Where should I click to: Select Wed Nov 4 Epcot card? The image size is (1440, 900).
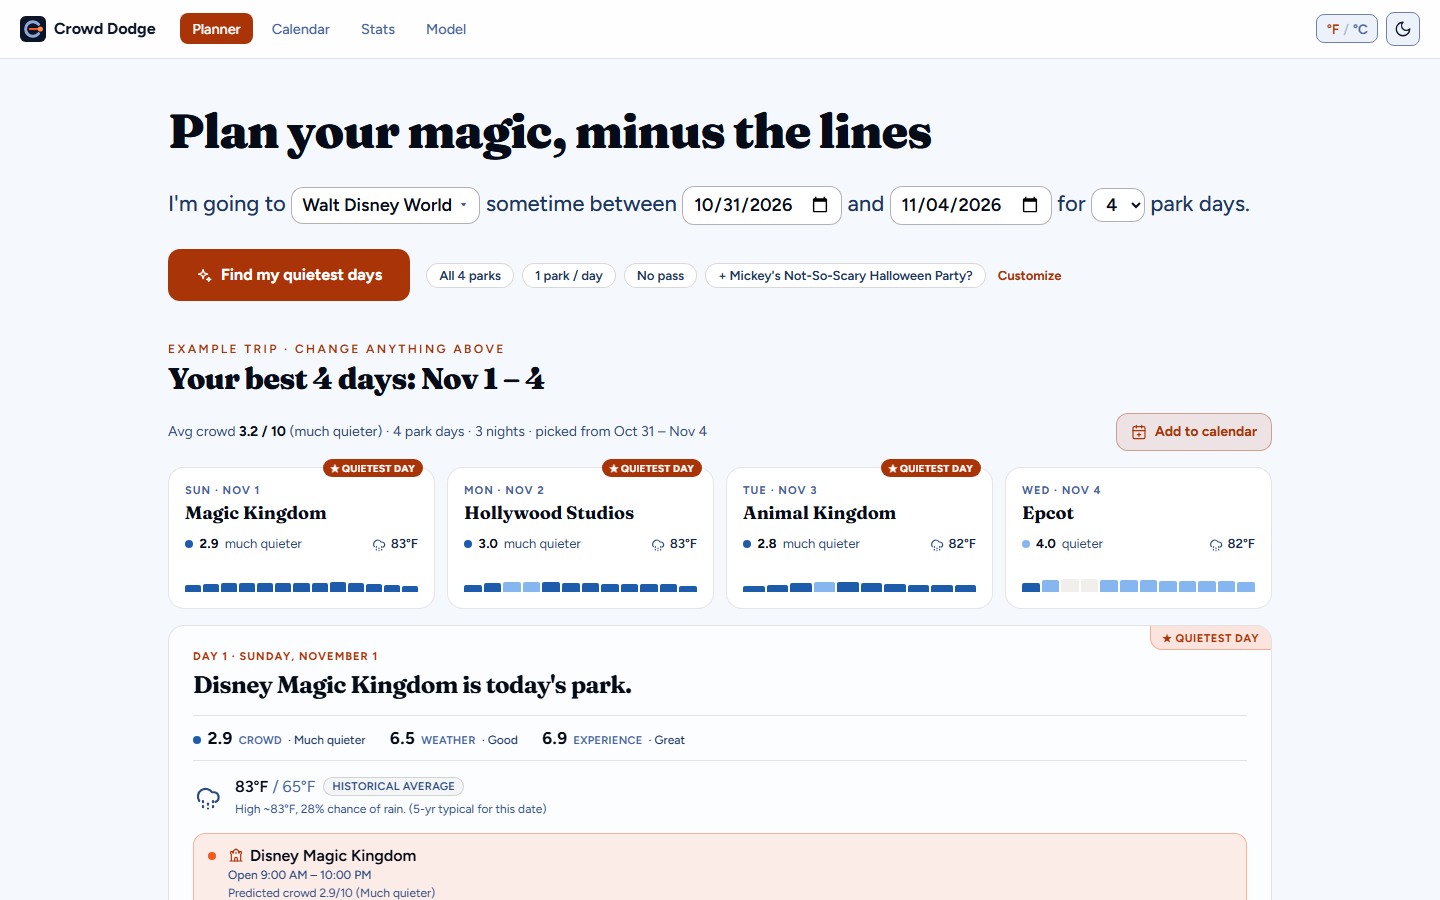(x=1138, y=538)
